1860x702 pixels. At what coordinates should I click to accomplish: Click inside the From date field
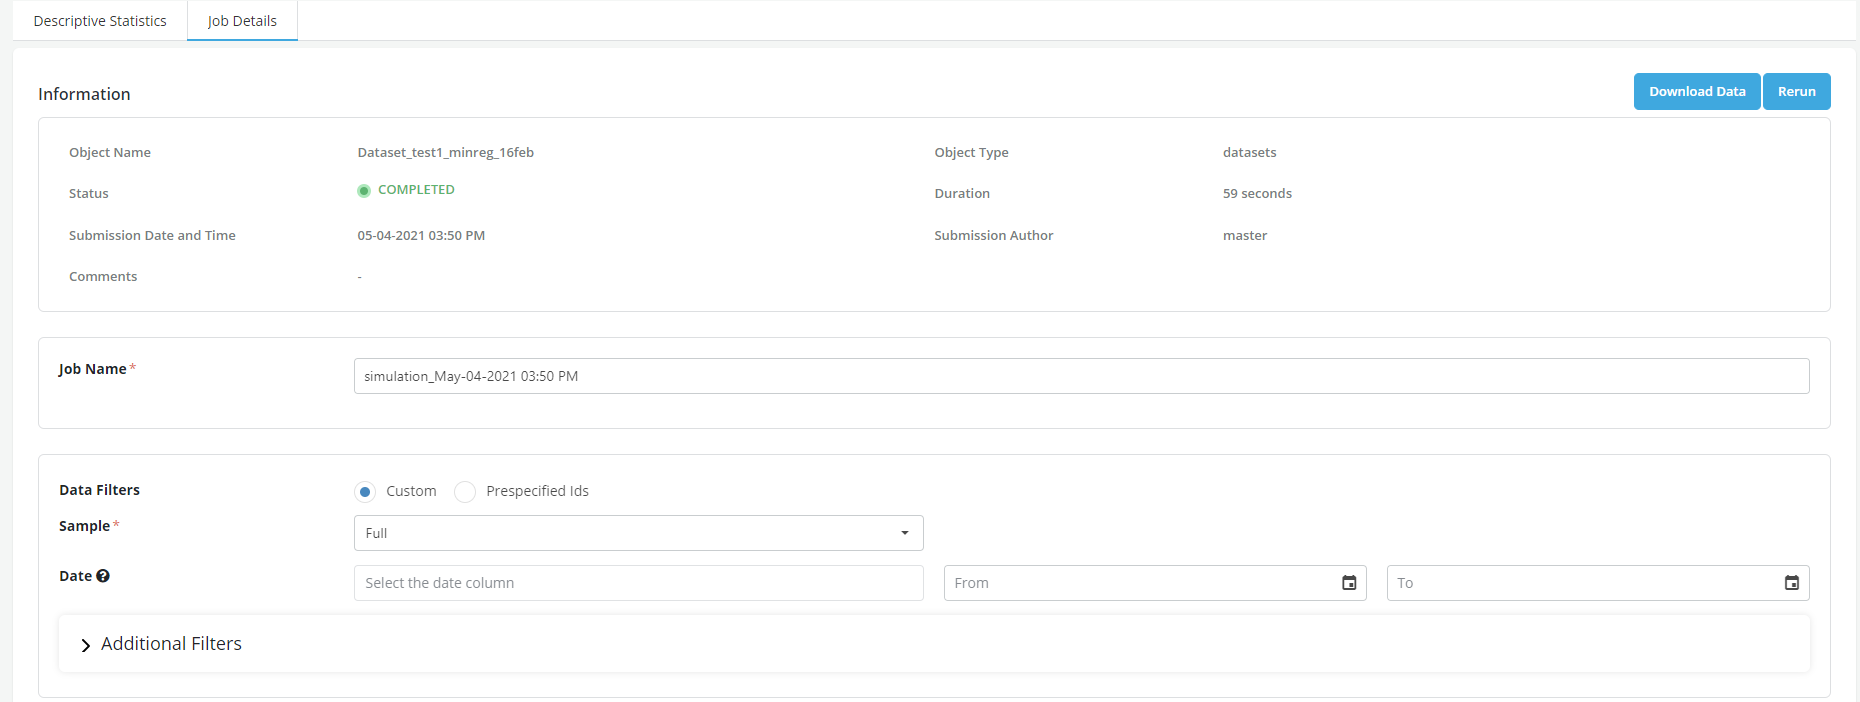point(1140,583)
